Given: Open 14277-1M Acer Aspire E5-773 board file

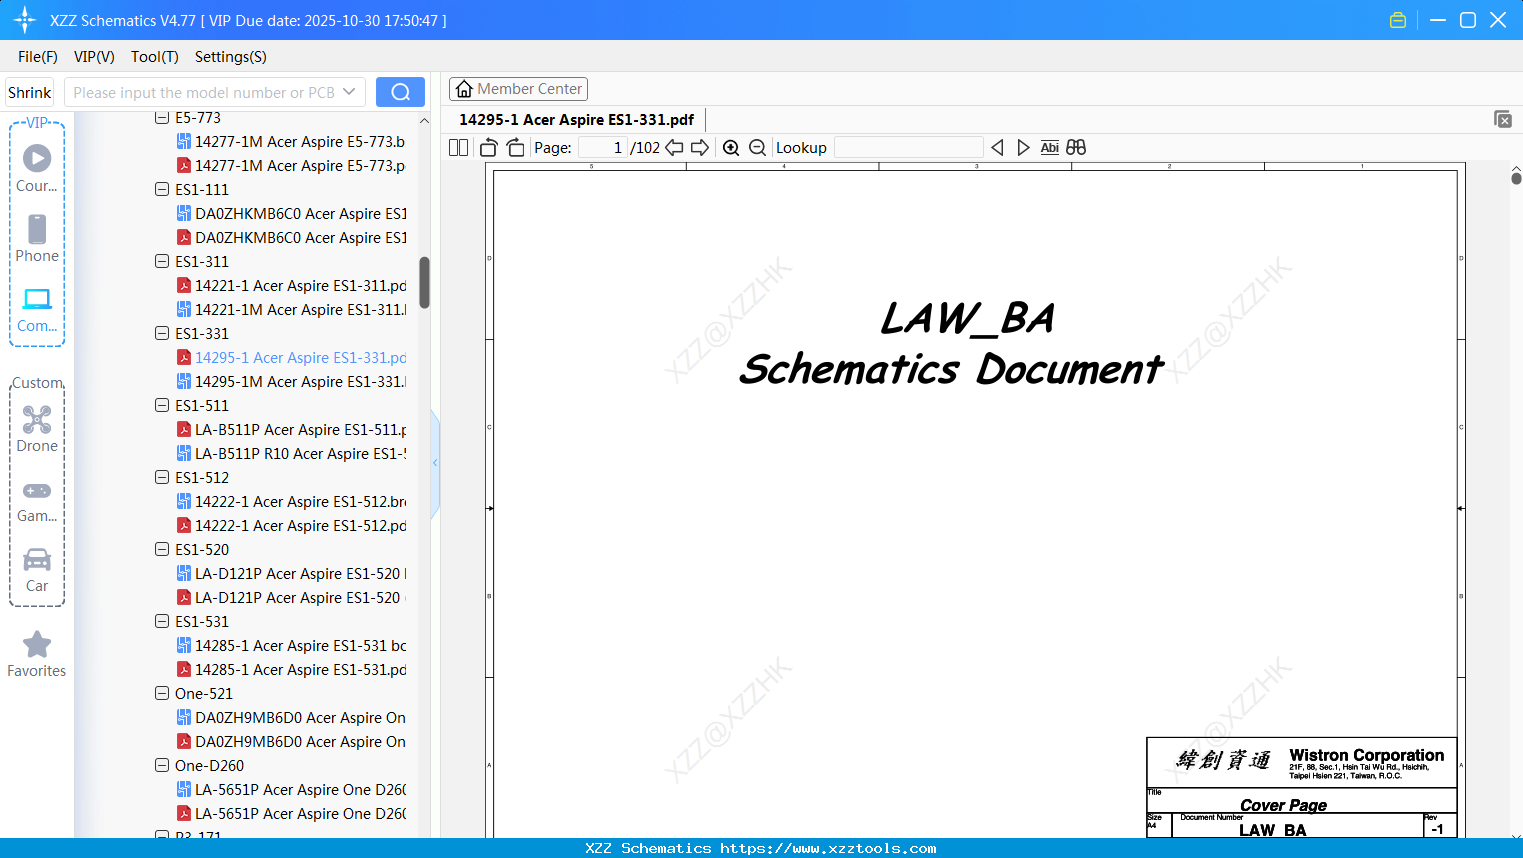Looking at the screenshot, I should tap(291, 142).
